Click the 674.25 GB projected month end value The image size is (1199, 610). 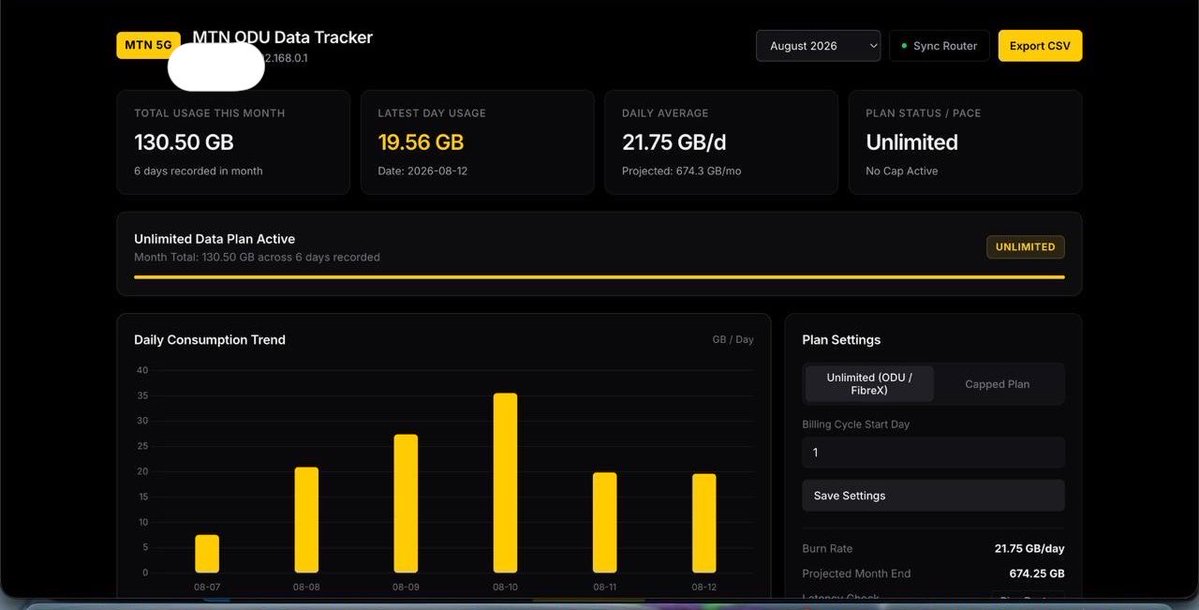[1037, 573]
